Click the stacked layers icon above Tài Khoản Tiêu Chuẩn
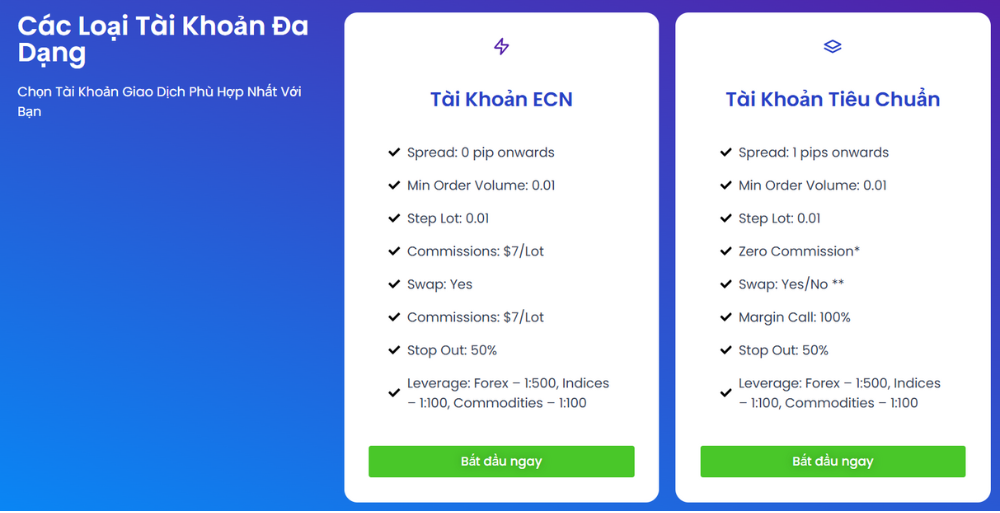Viewport: 1000px width, 513px height. pos(832,46)
